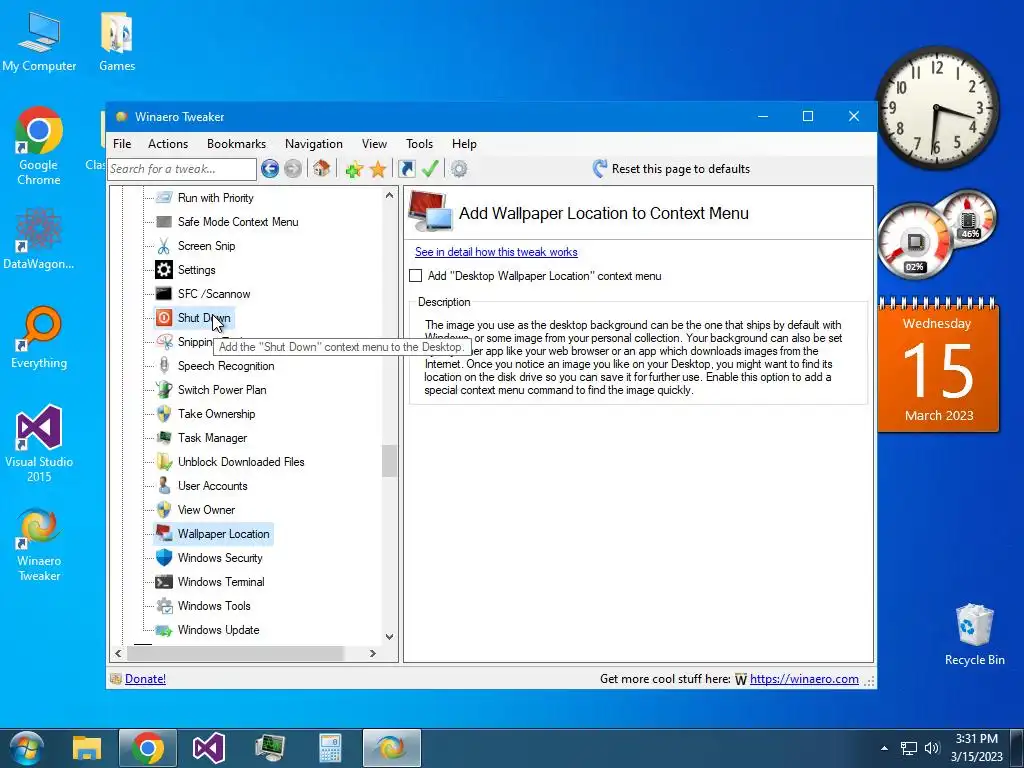
Task: Click the Run with Priority tree icon
Action: pos(164,198)
